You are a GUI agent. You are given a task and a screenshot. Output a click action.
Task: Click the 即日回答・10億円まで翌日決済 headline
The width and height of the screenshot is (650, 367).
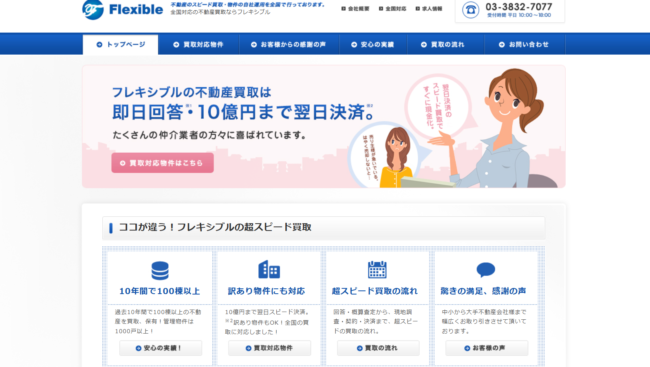(243, 112)
